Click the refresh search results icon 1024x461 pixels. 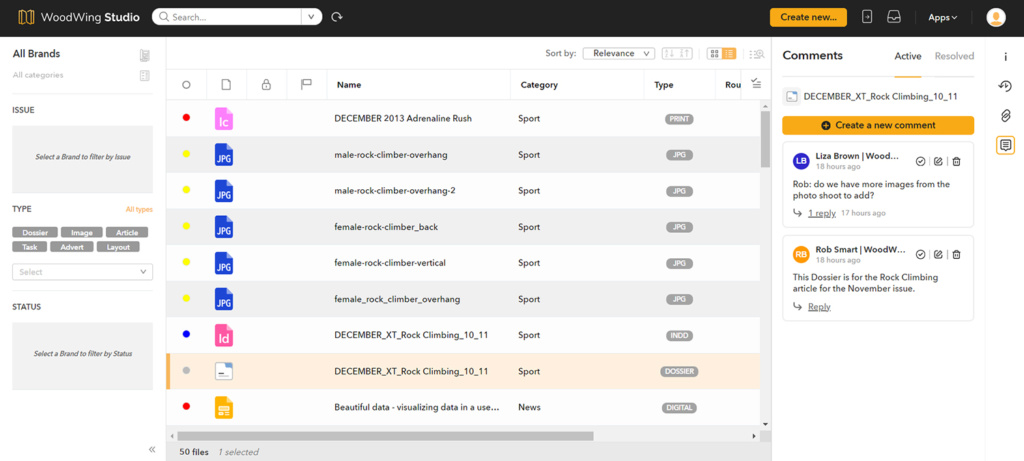[337, 17]
